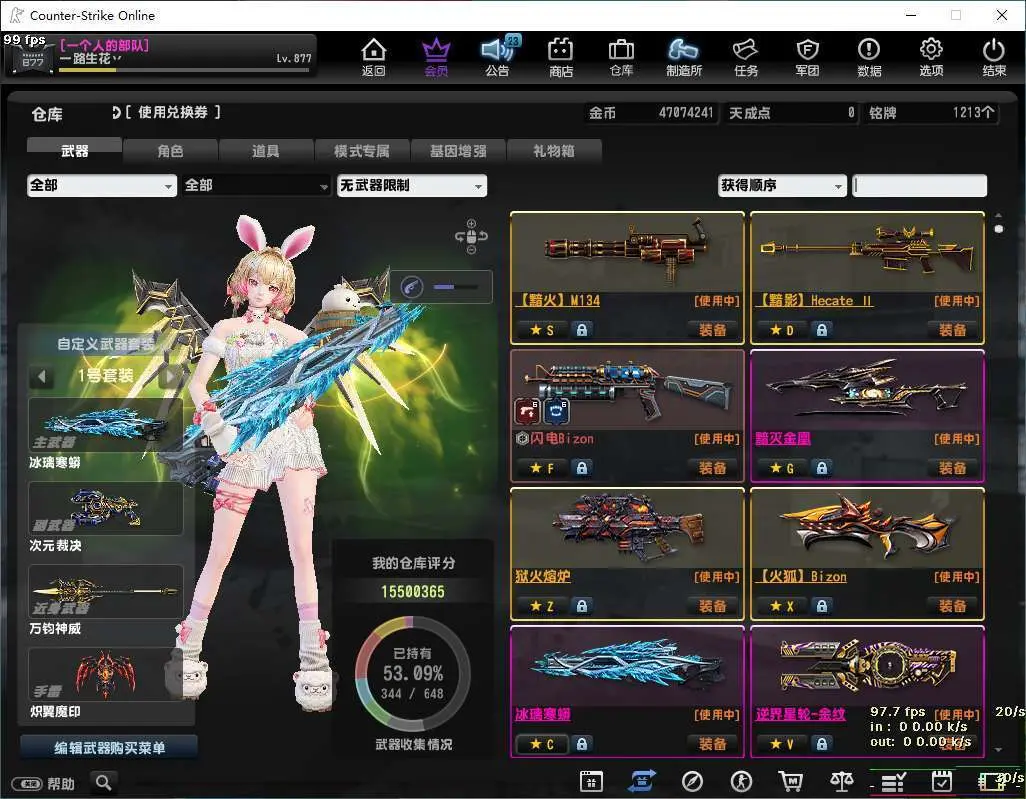Click the running figure icon

(x=741, y=781)
